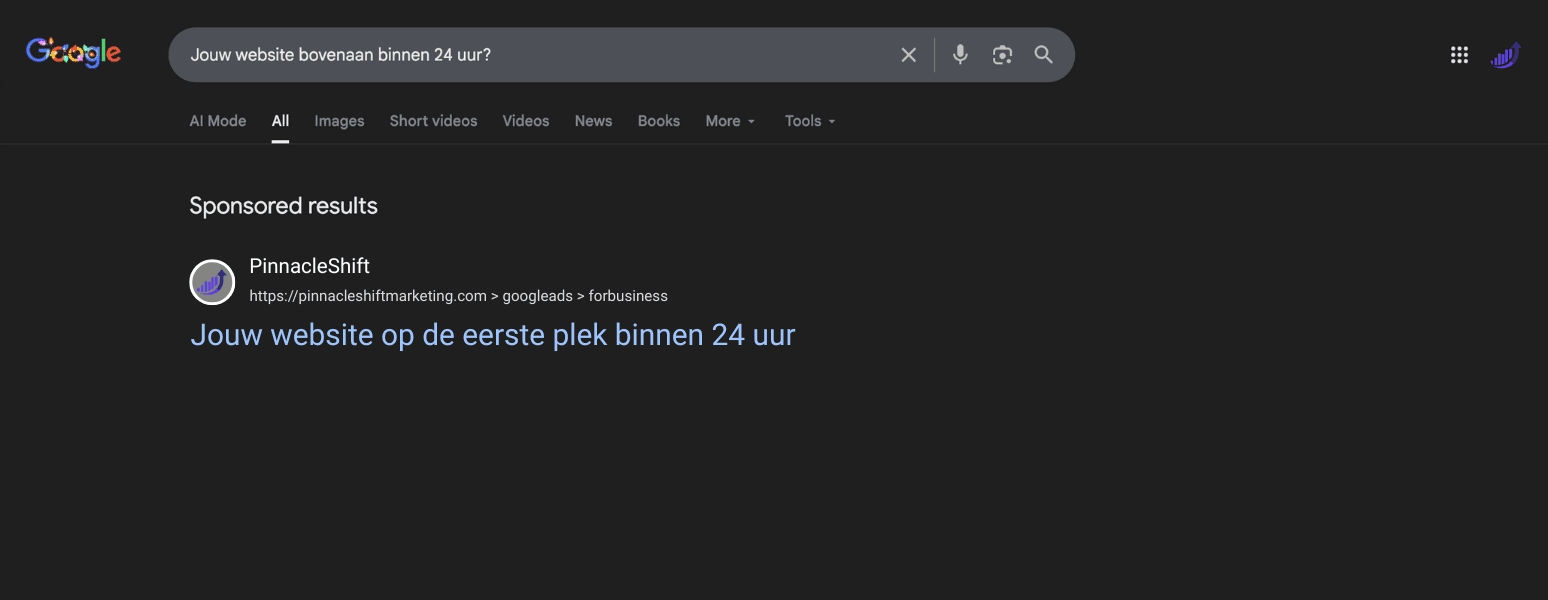The width and height of the screenshot is (1548, 600).
Task: Click the PinnacleShift advertiser name
Action: (x=310, y=266)
